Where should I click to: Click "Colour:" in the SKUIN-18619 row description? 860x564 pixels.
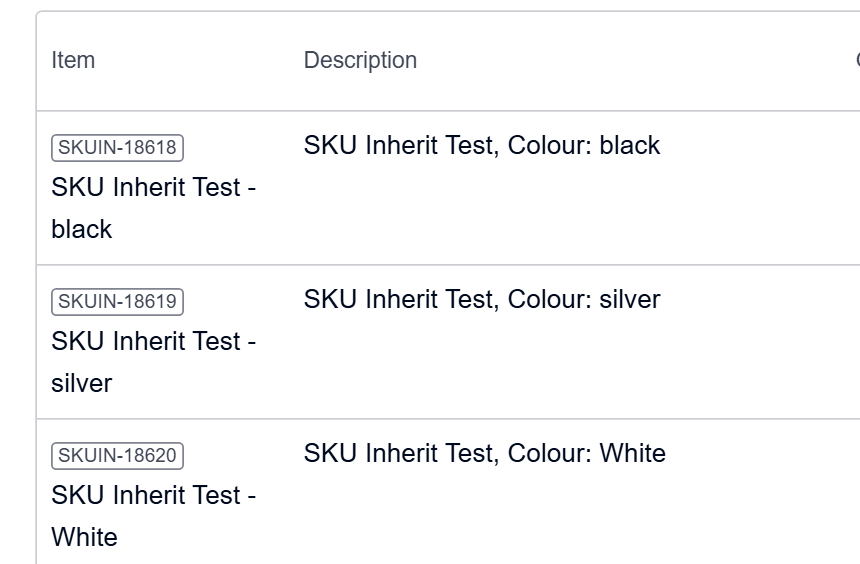coord(550,300)
